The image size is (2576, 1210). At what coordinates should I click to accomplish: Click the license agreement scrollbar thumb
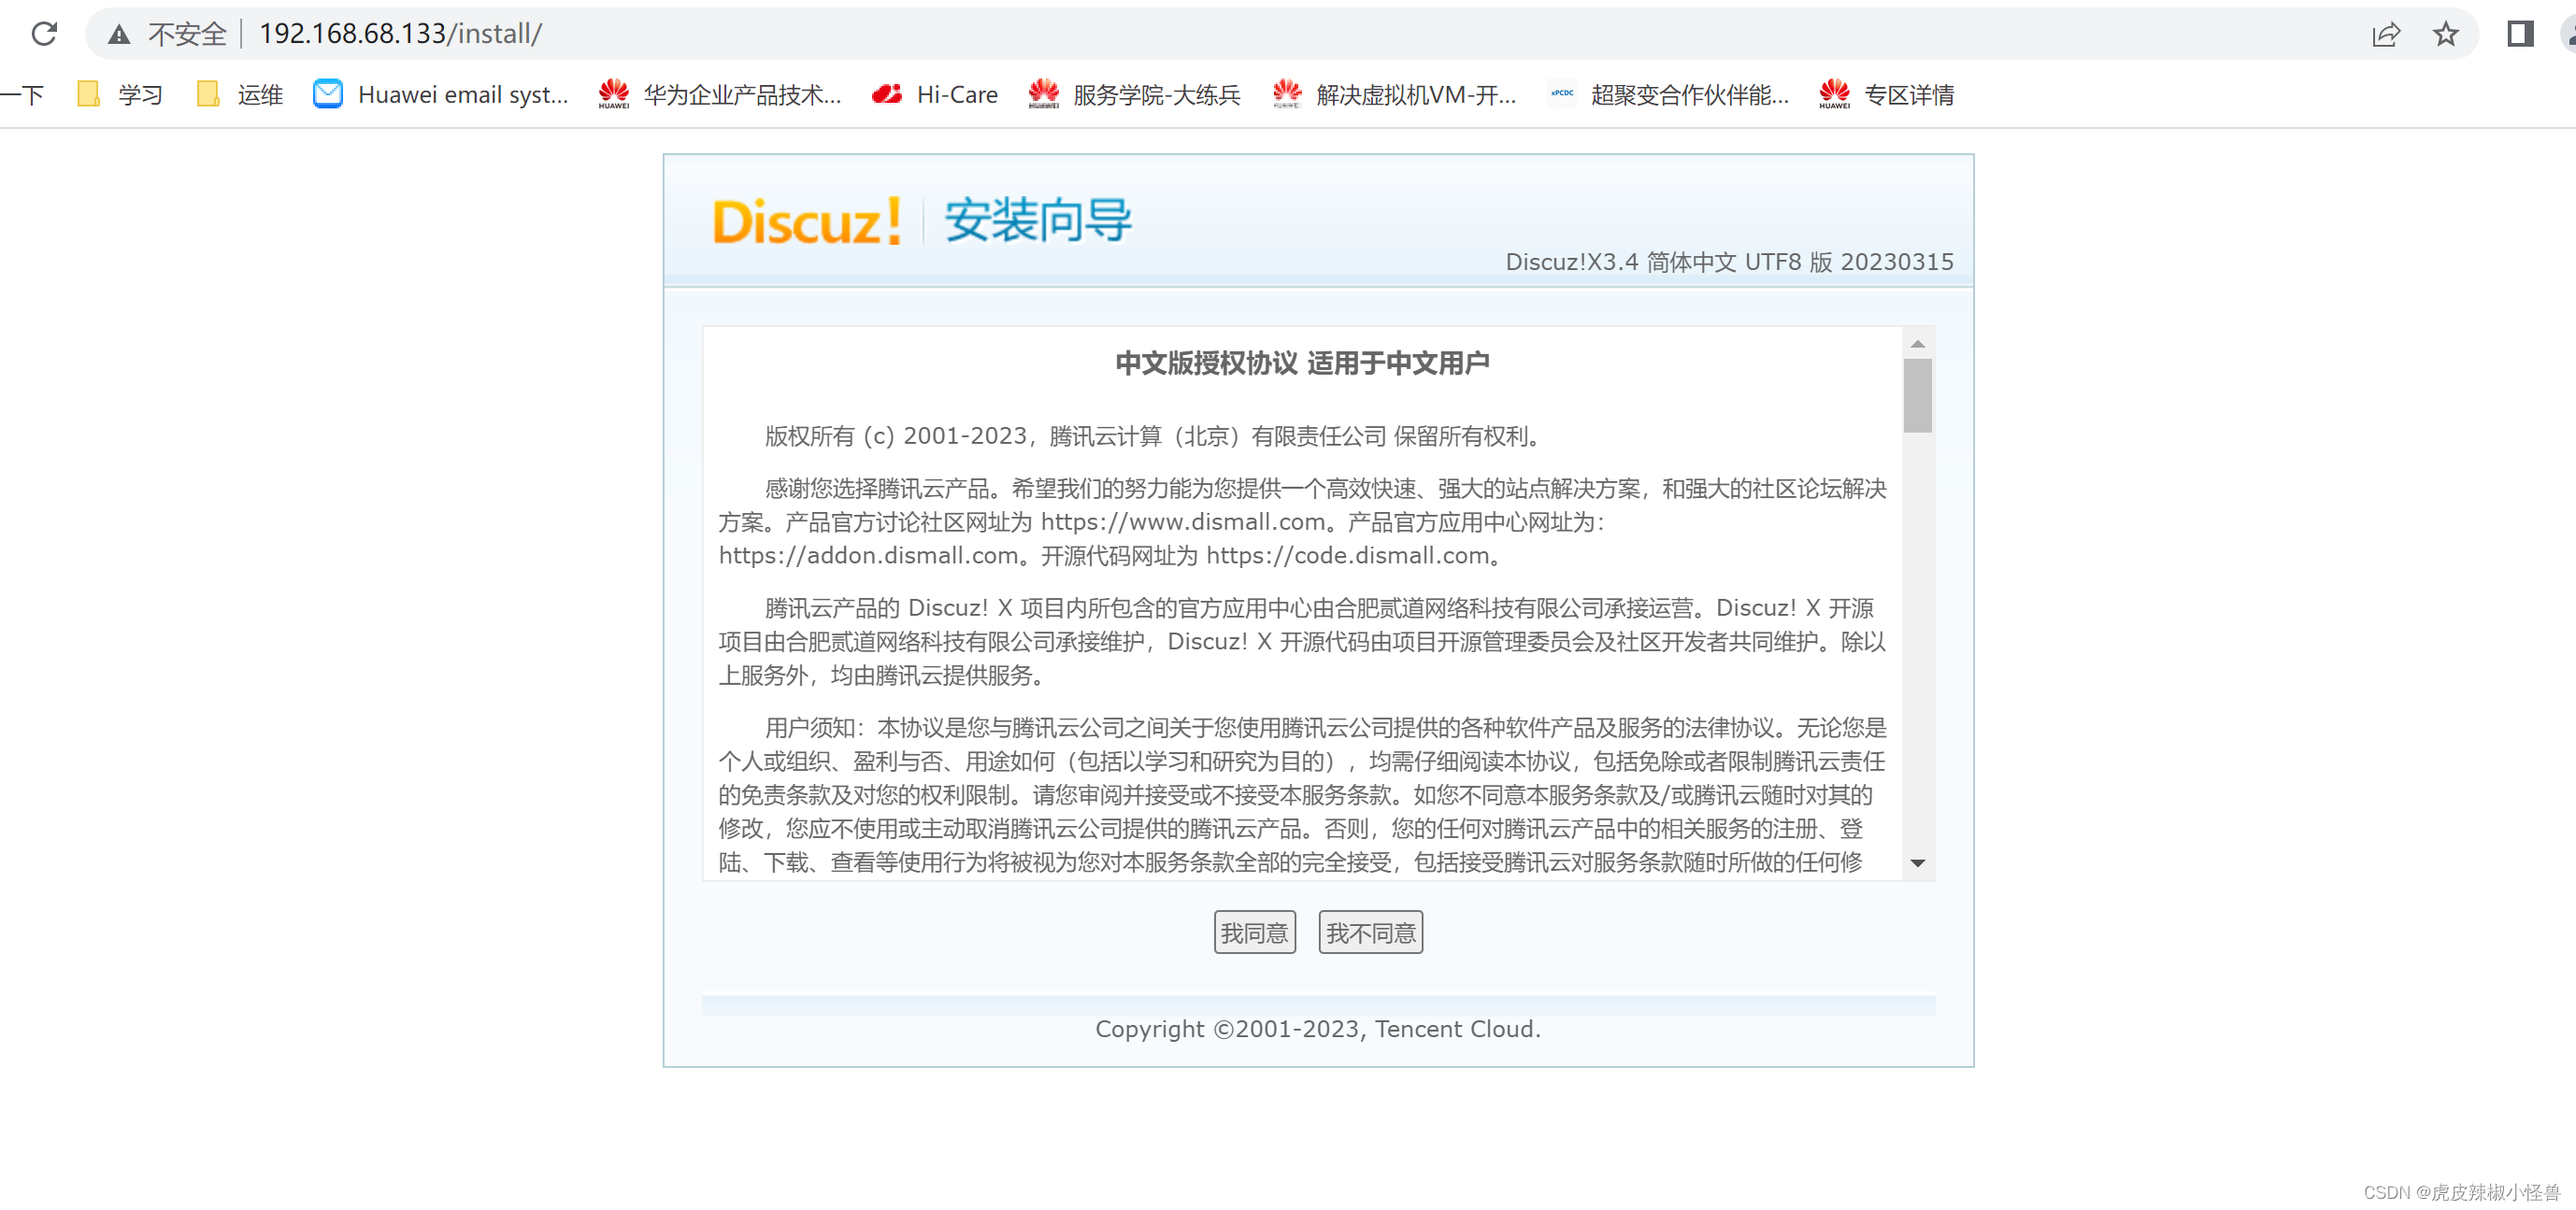tap(1917, 396)
